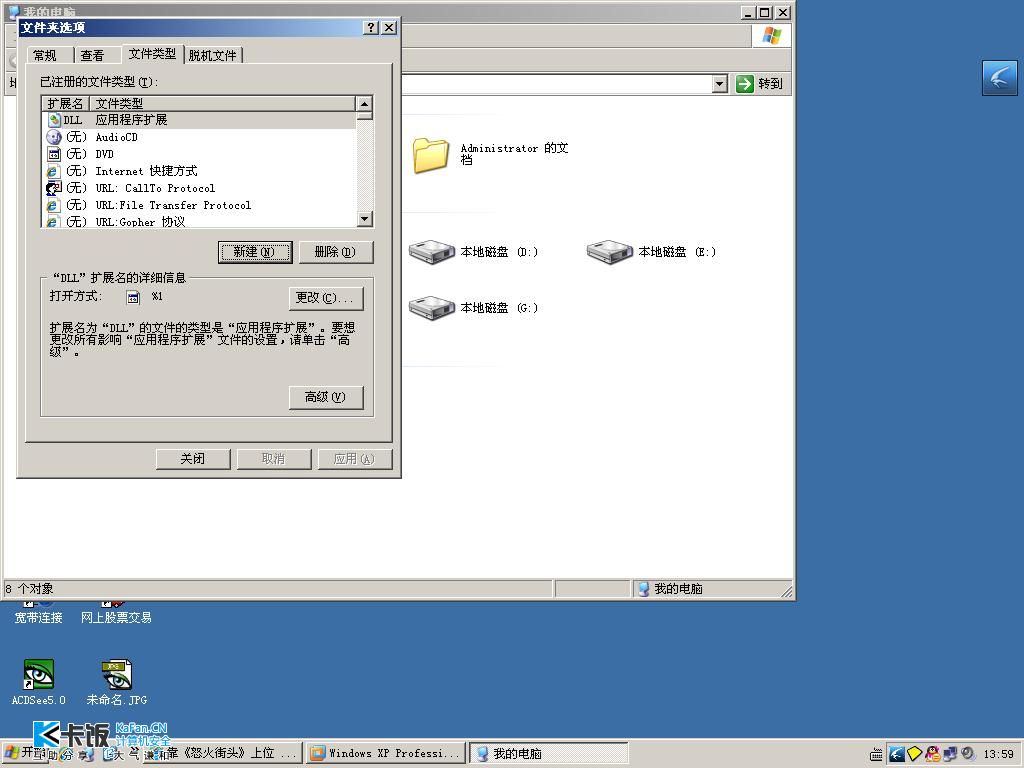Viewport: 1024px width, 768px height.
Task: Select the URL: CallTo Protocol row
Action: (199, 188)
